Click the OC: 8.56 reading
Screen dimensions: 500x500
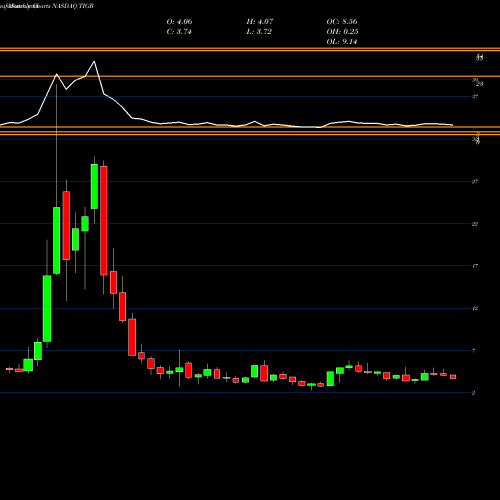coord(342,22)
